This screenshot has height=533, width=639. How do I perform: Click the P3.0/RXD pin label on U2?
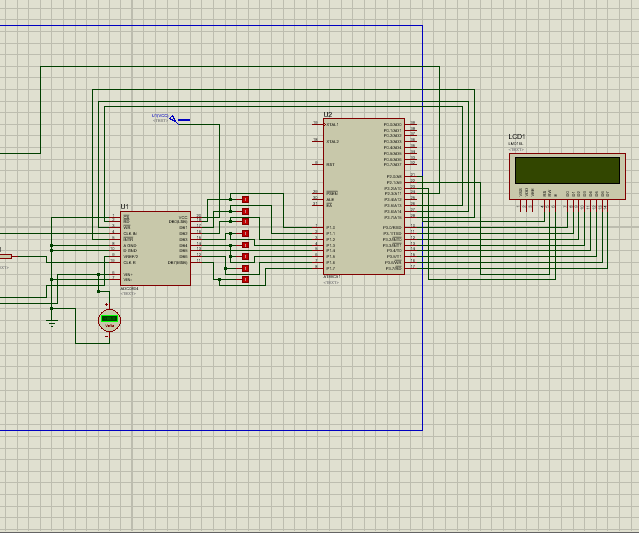[392, 228]
